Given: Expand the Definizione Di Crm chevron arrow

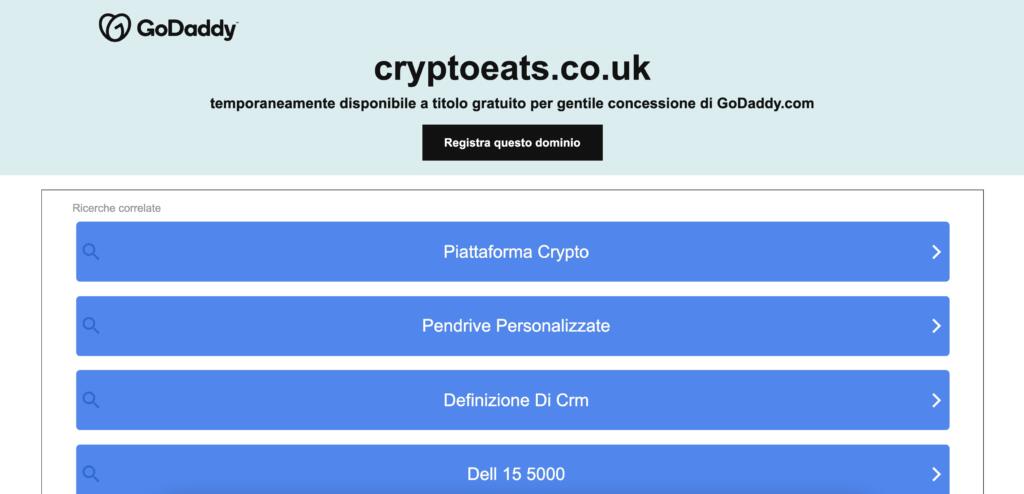Looking at the screenshot, I should (x=936, y=400).
